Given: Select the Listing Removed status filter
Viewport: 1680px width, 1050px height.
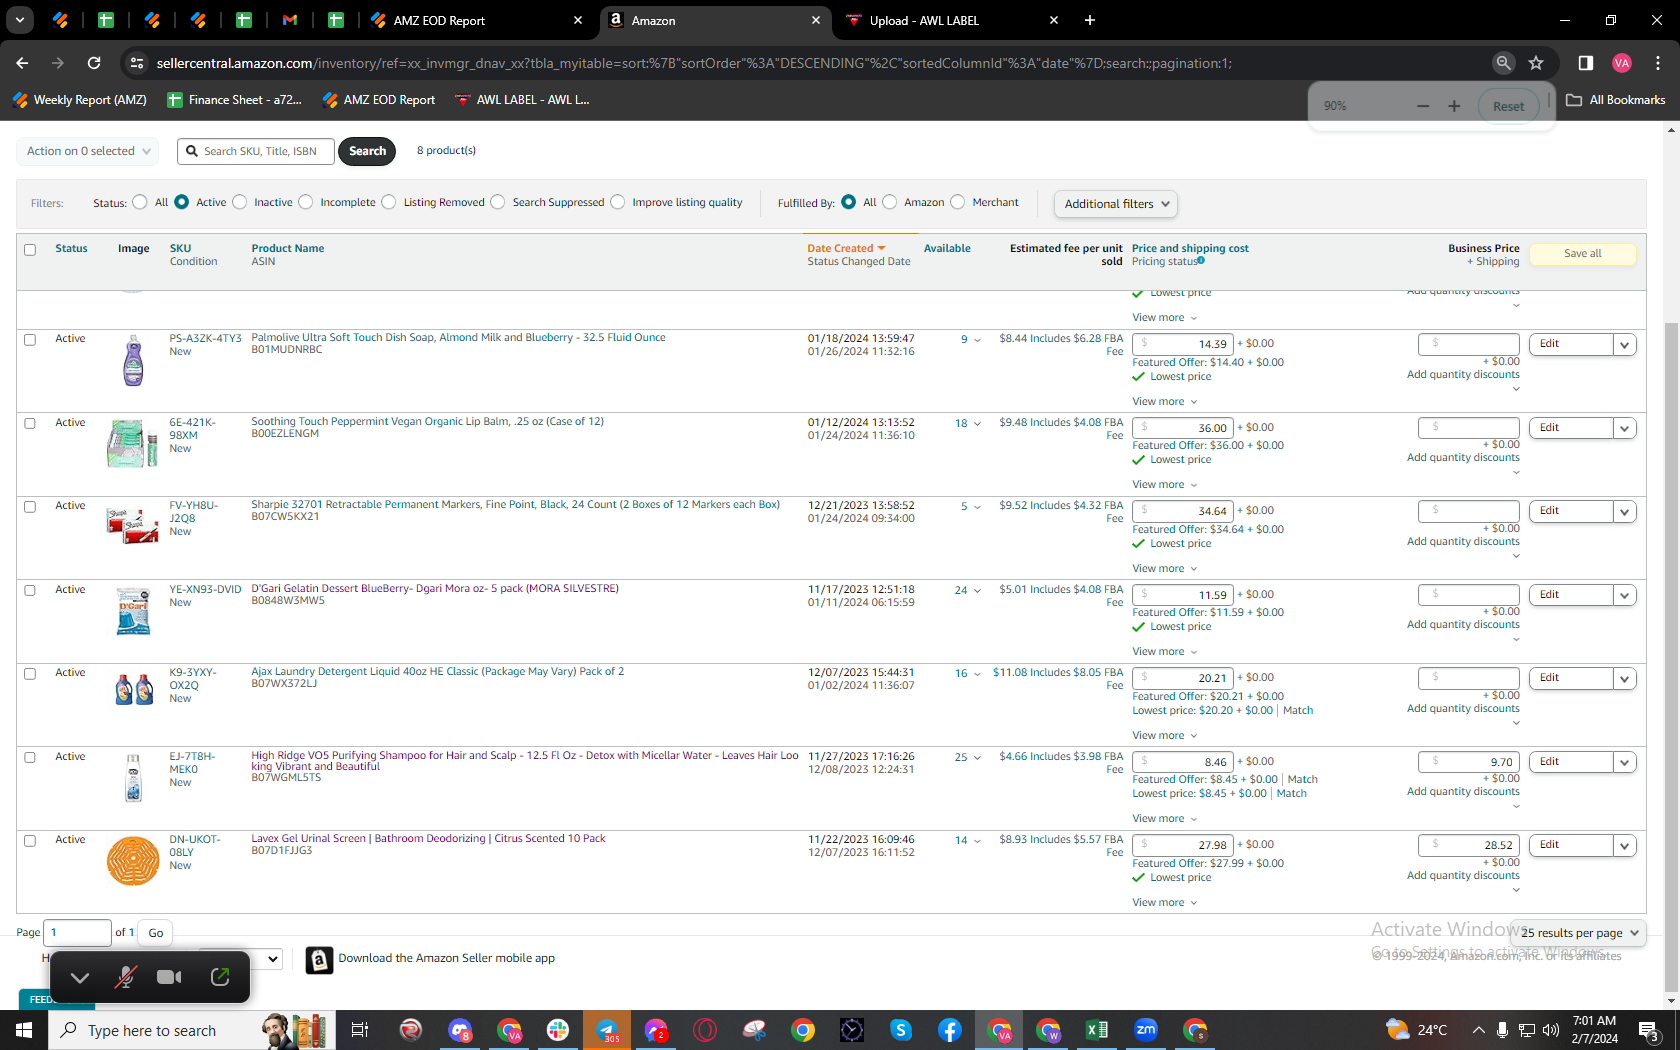Looking at the screenshot, I should (389, 202).
